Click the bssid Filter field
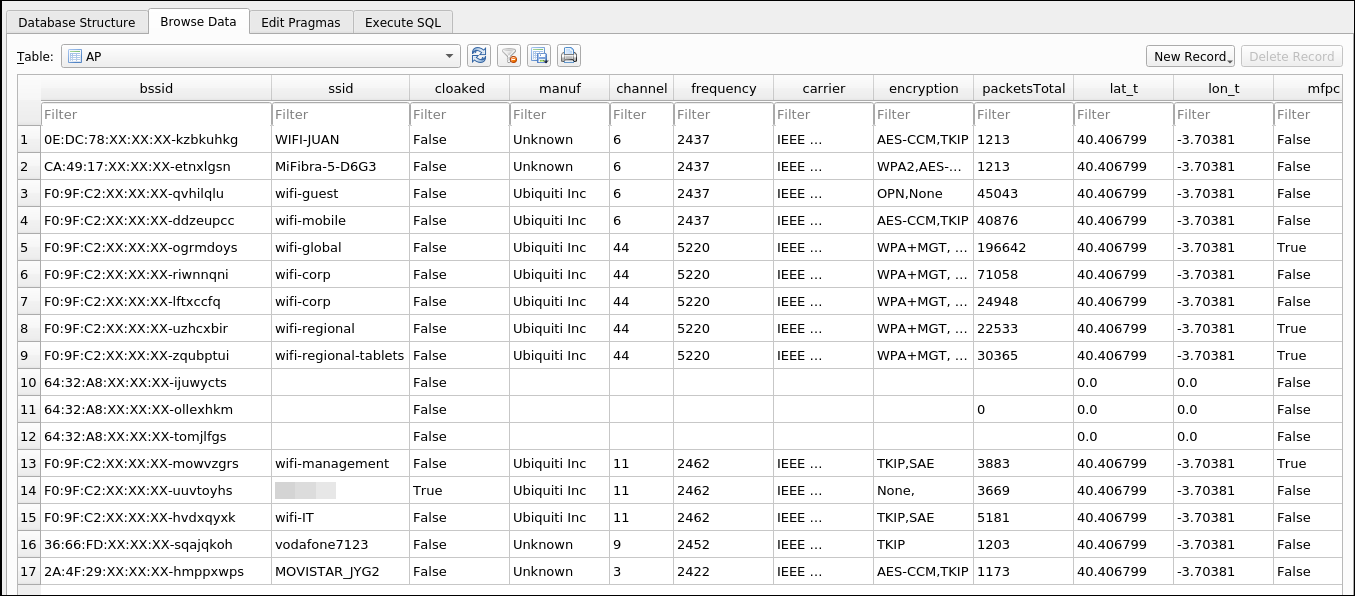 tap(155, 114)
